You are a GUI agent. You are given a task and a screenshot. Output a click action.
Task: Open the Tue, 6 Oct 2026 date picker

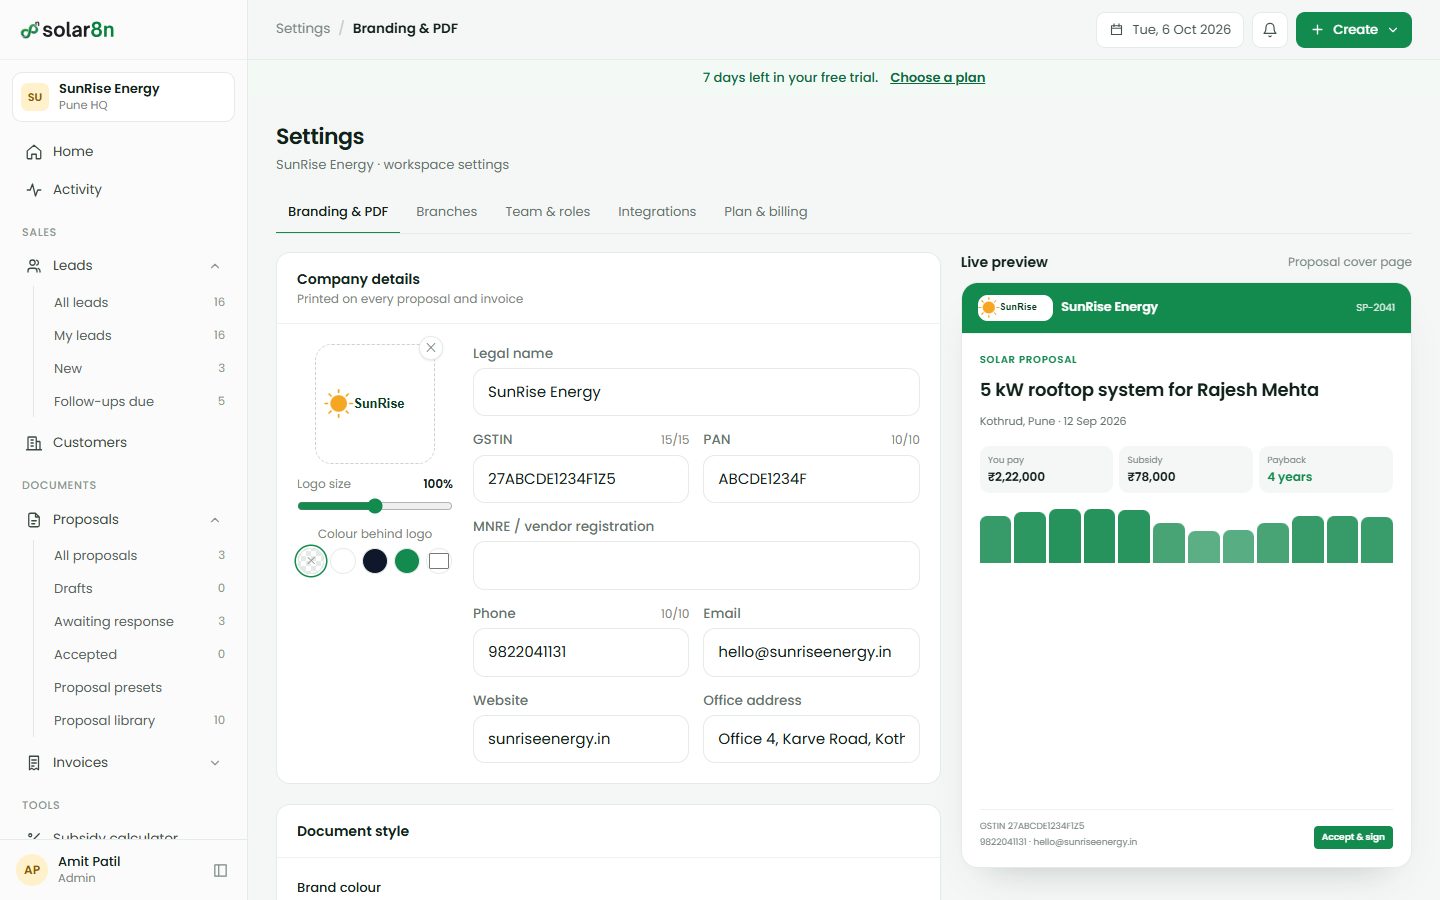point(1170,30)
